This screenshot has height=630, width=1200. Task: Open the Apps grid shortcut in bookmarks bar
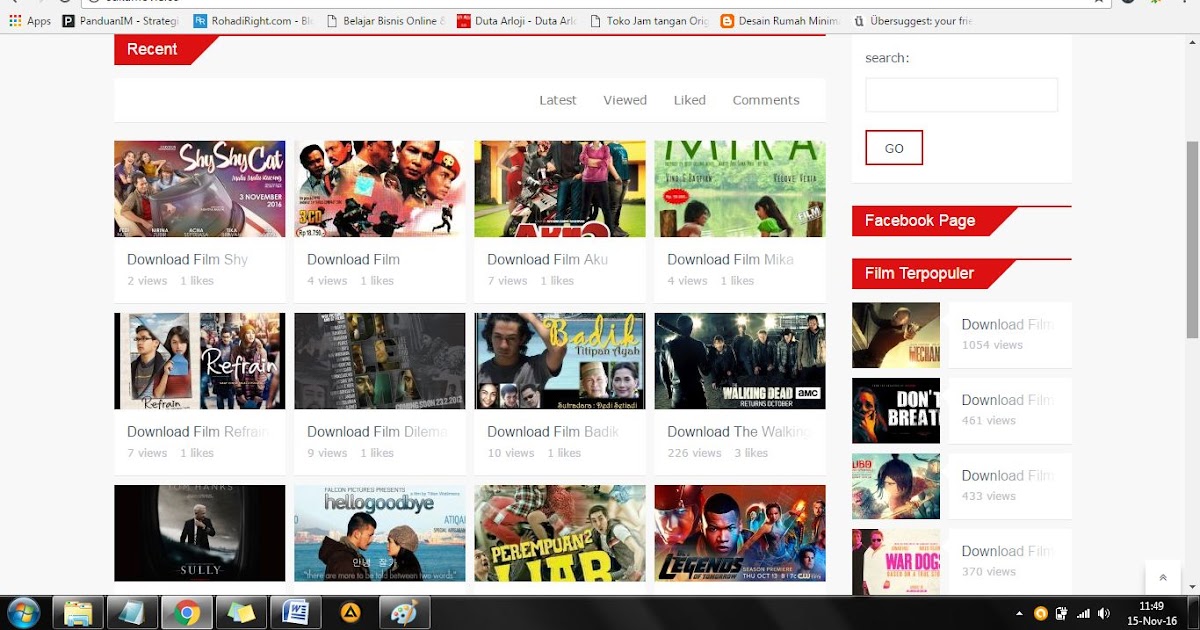[x=29, y=20]
